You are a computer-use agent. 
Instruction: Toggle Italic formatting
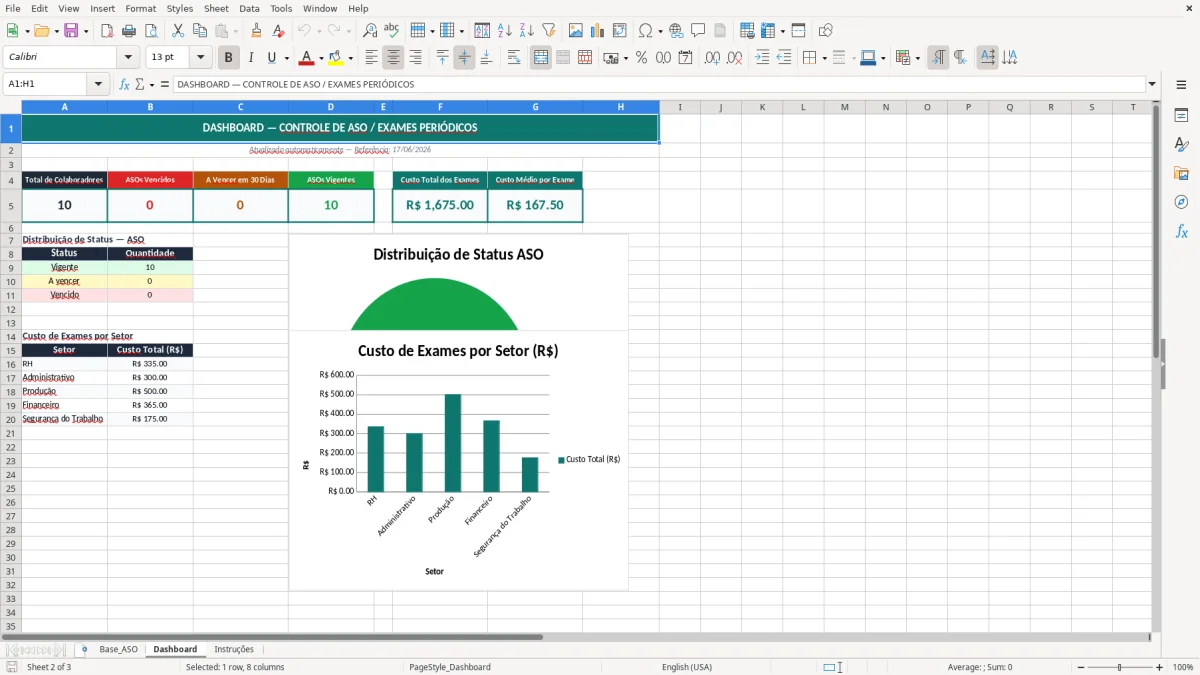[250, 58]
